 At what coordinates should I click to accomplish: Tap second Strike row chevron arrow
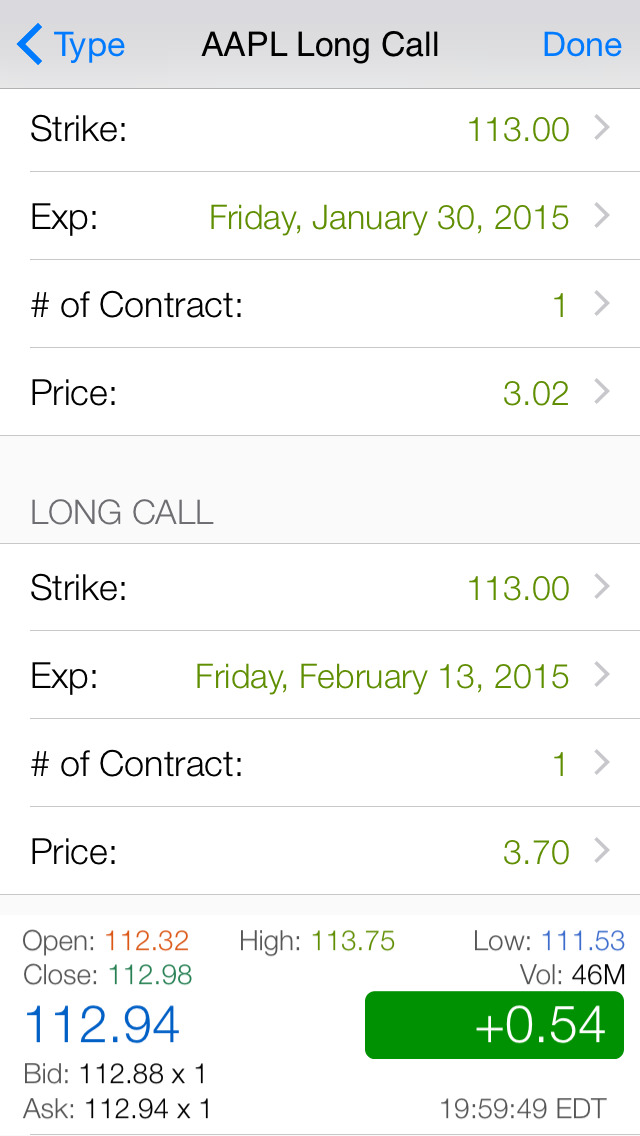tap(602, 587)
